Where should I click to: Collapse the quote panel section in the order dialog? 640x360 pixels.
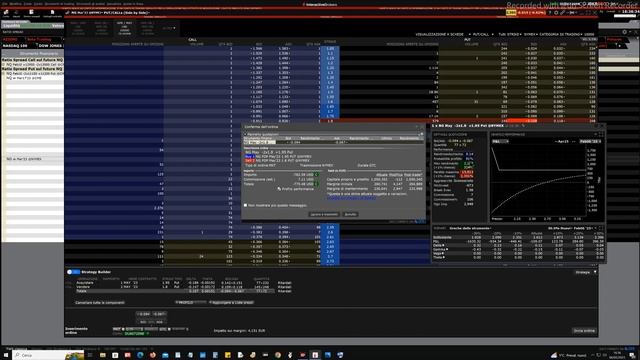click(x=246, y=134)
